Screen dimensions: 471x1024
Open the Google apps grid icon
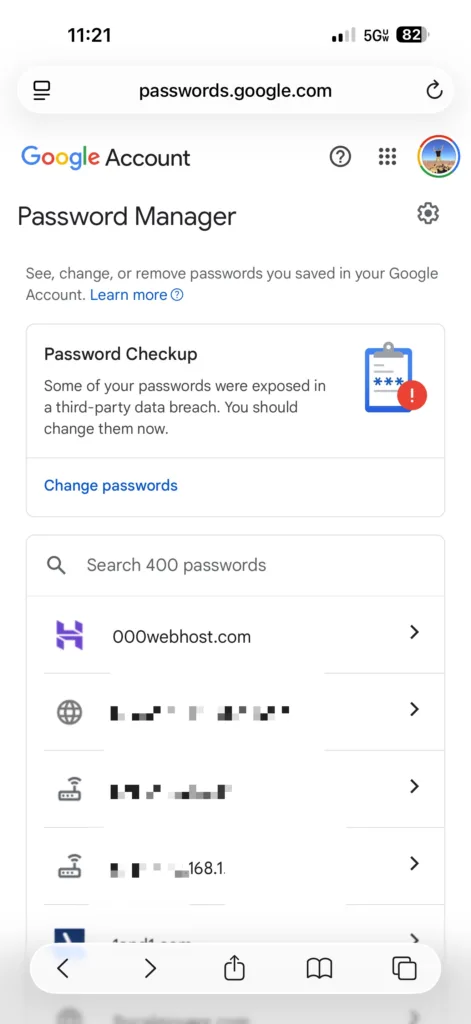(x=387, y=157)
